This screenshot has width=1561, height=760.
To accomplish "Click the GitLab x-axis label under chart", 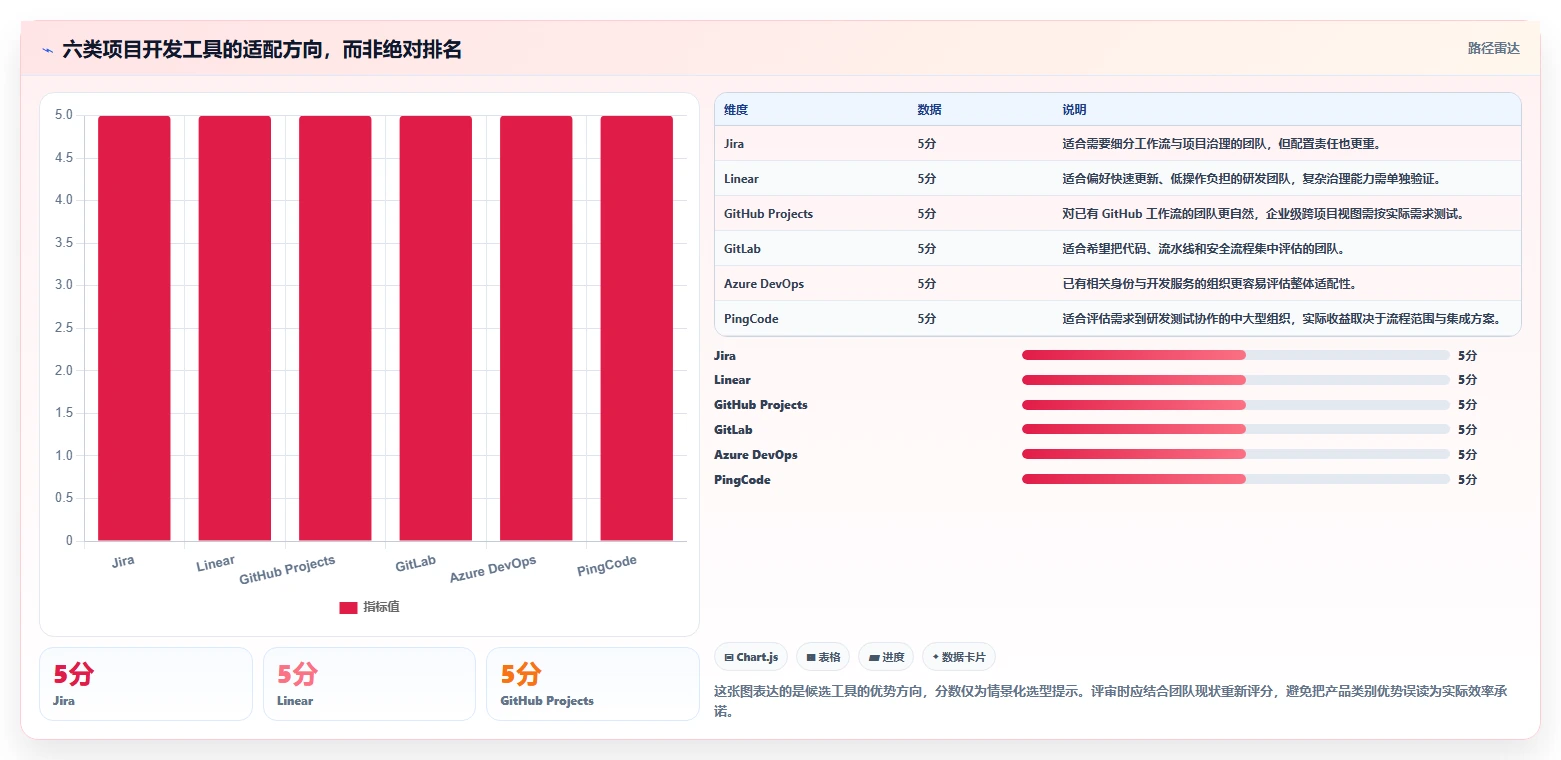I will pos(416,564).
